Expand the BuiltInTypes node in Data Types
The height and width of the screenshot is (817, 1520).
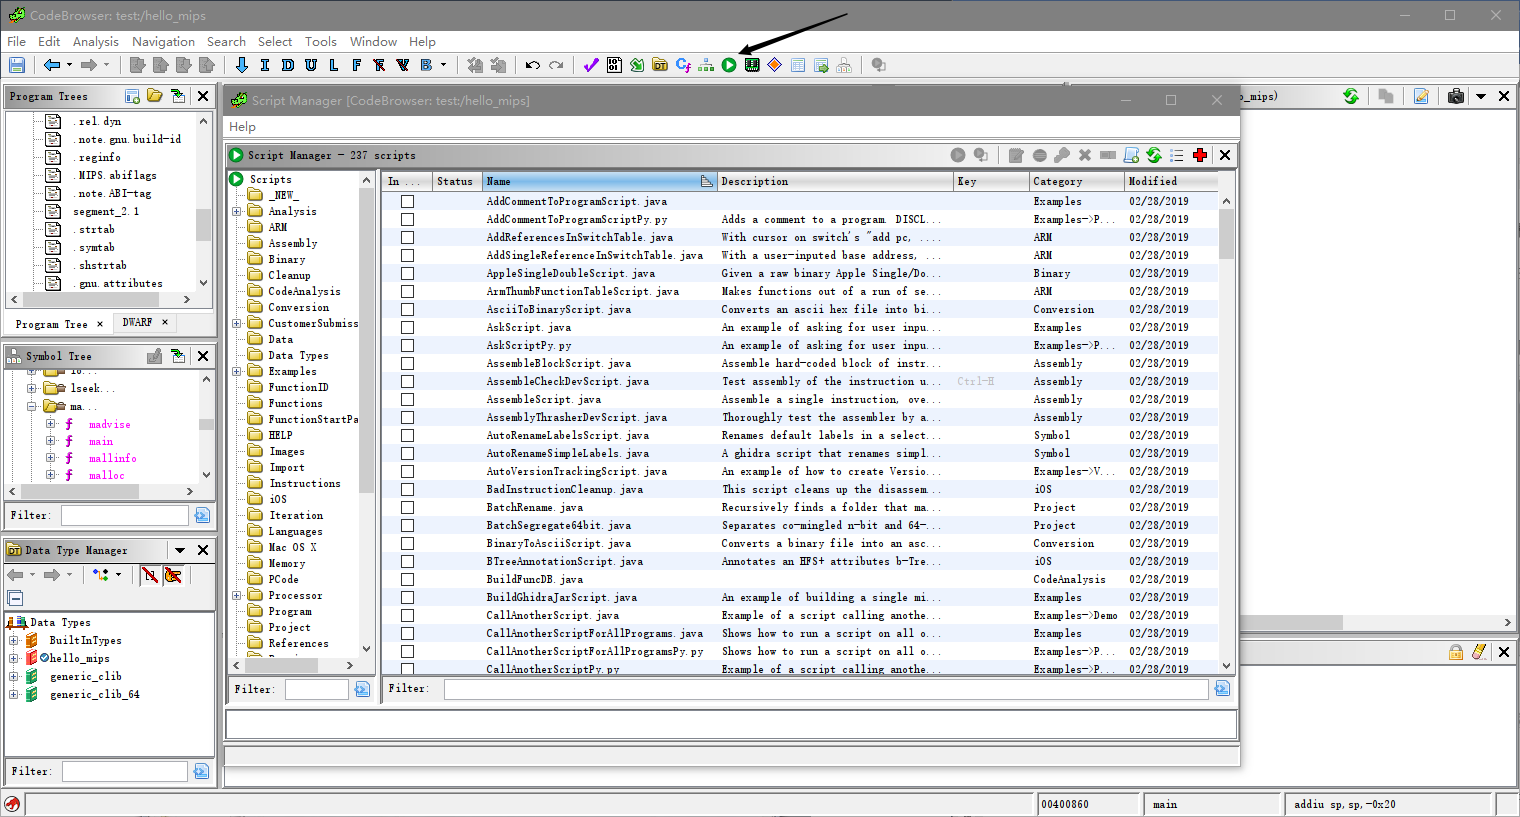click(14, 640)
